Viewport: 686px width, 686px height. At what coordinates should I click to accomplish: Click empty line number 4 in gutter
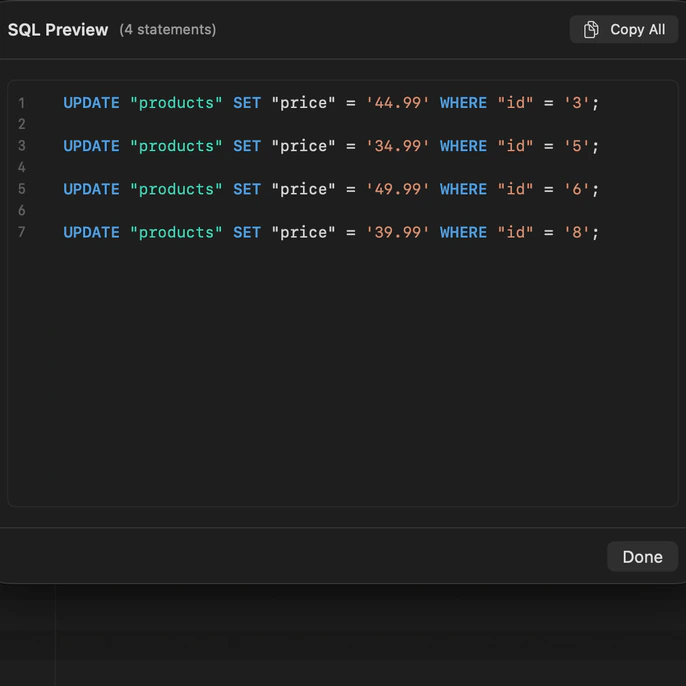point(21,167)
